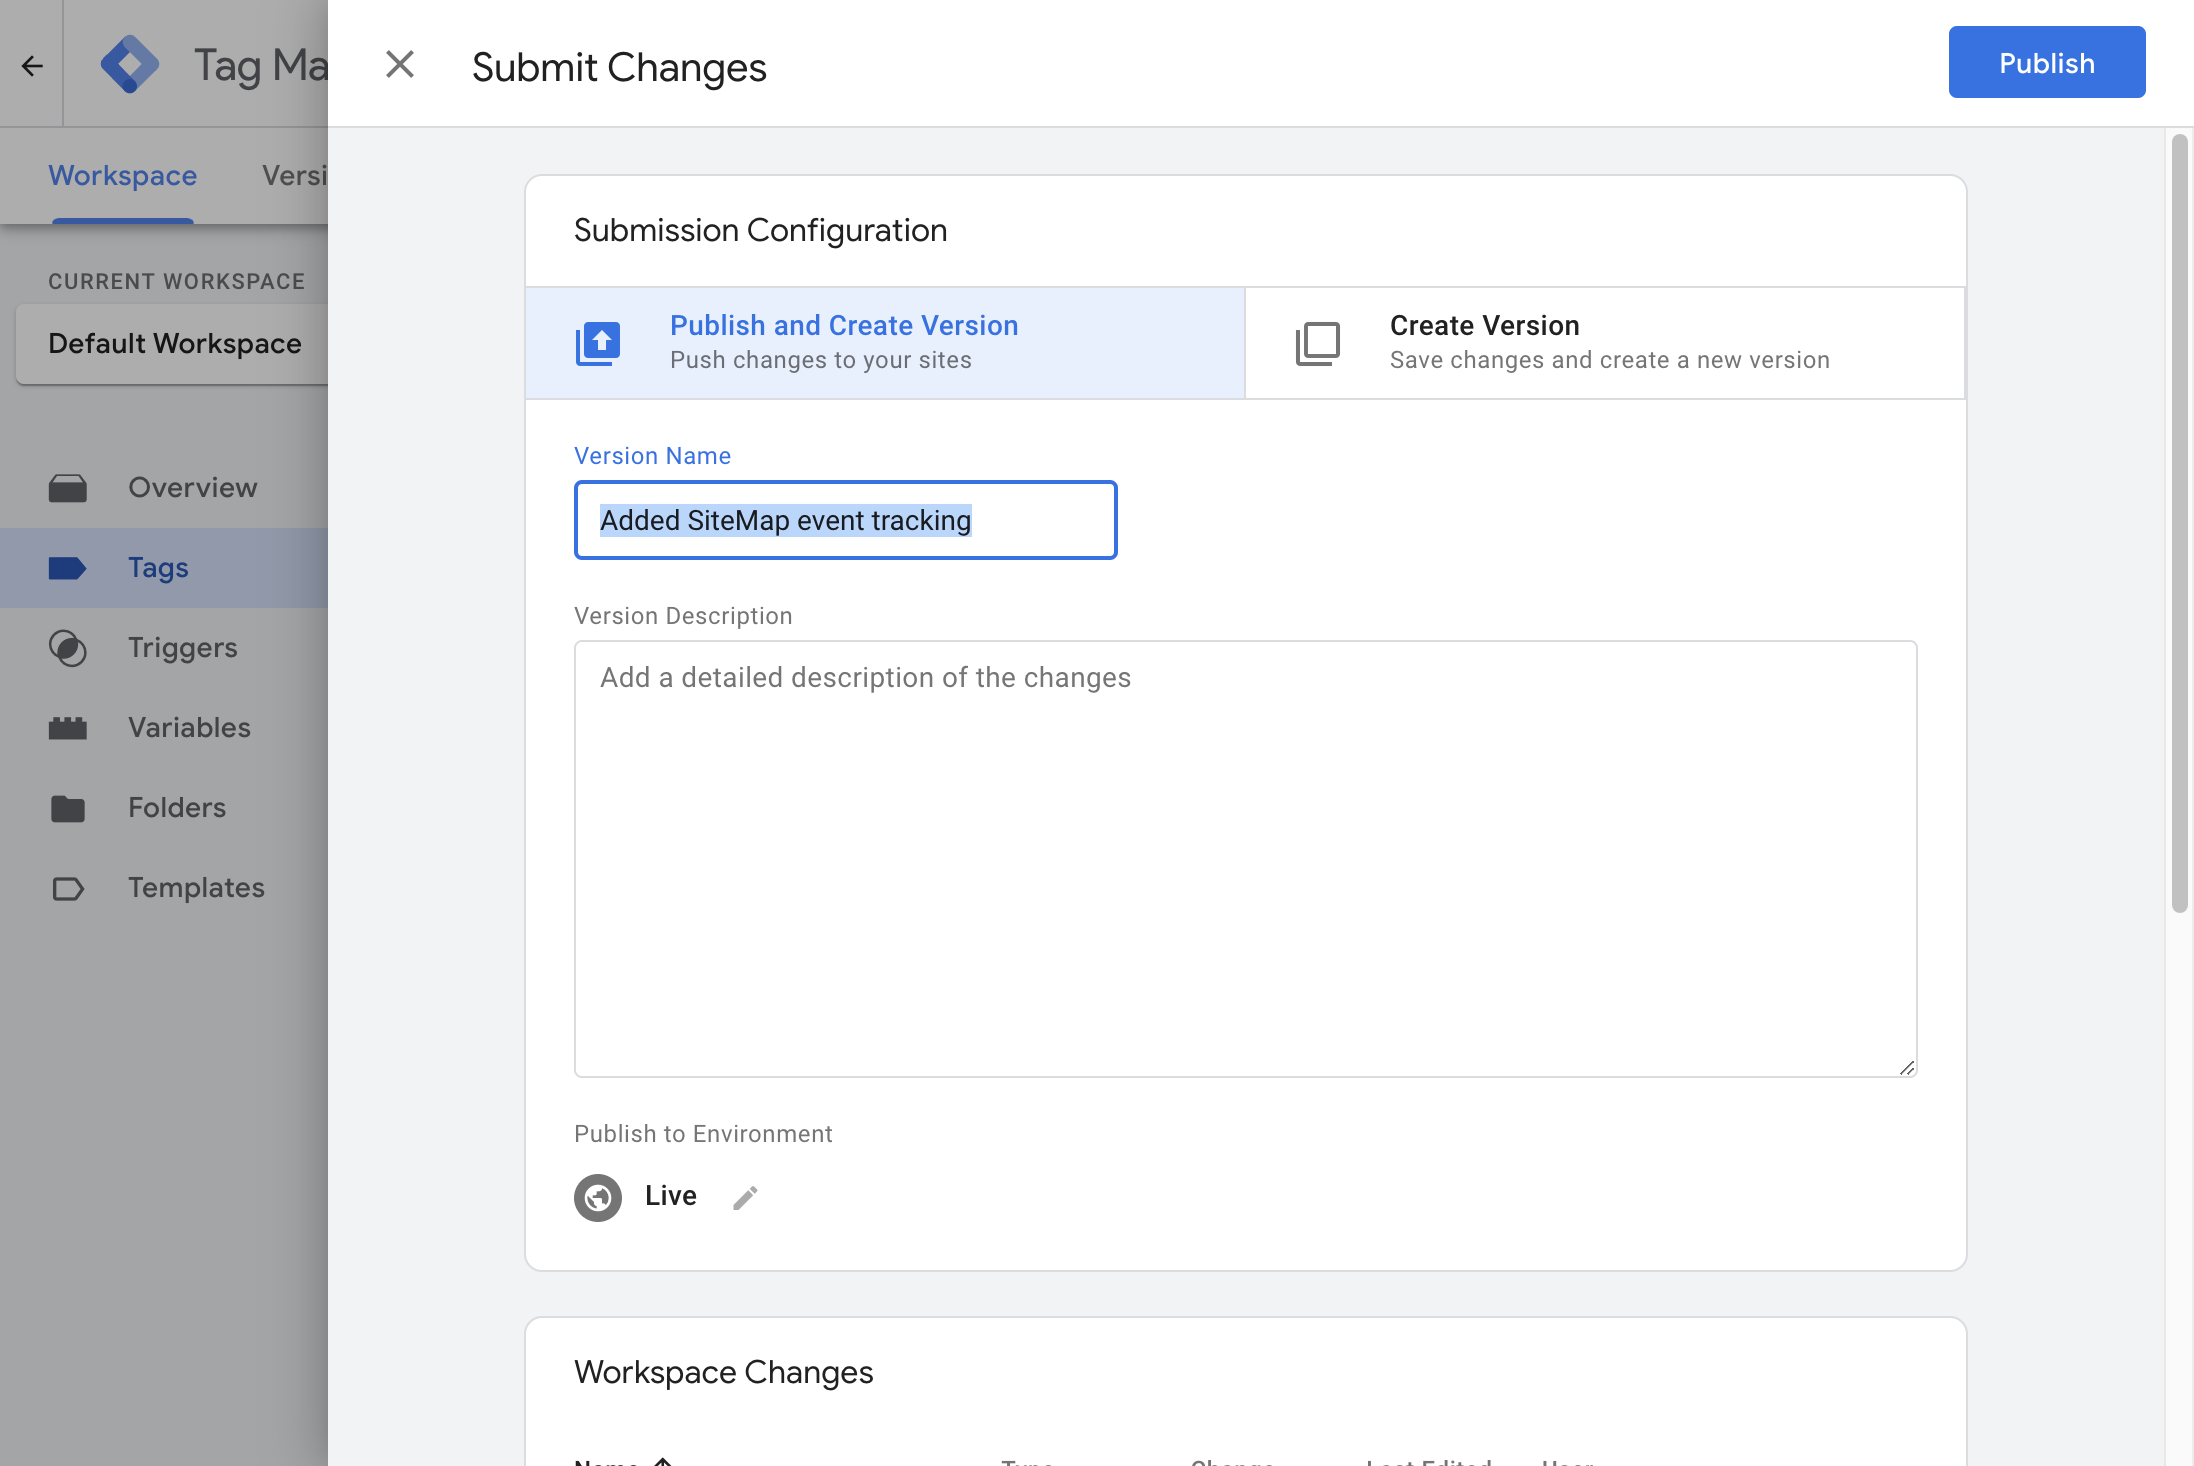
Task: Open Triggers in the sidebar
Action: 164,648
